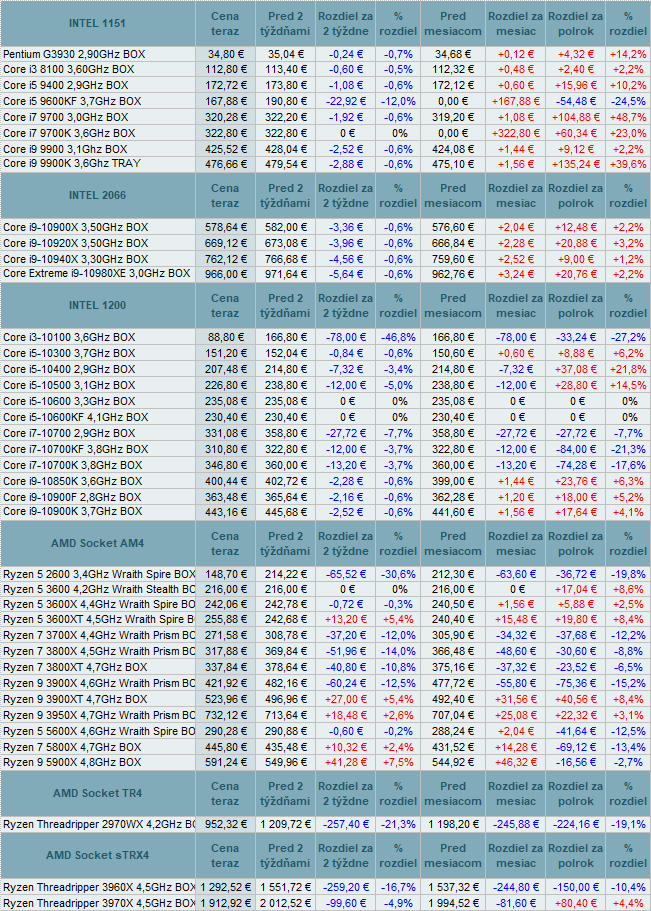The width and height of the screenshot is (651, 911).
Task: Select Ryzen Threadripper 2970WX 4,2GHz product name
Action: tap(99, 824)
